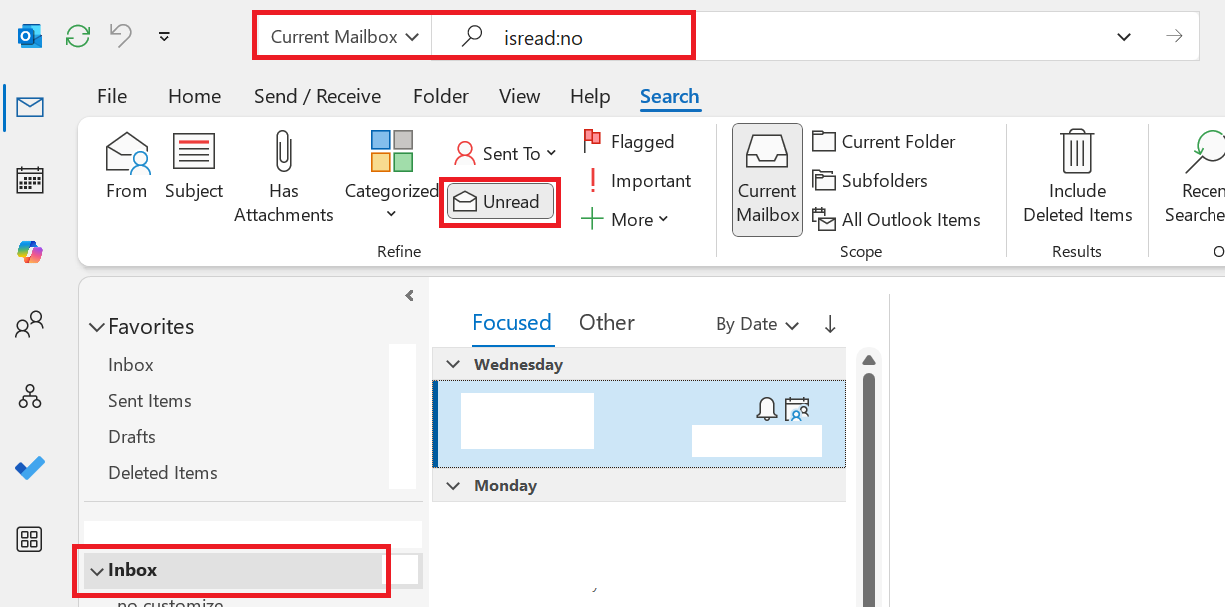Click the Send/Receive All Folders sync icon
The width and height of the screenshot is (1225, 607).
tap(78, 37)
